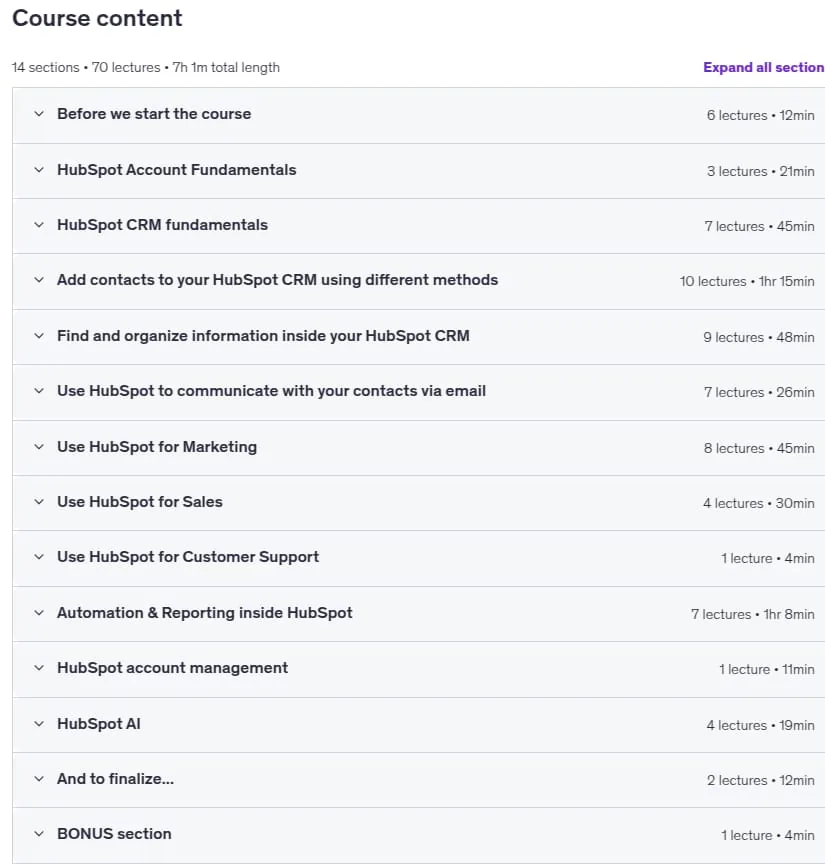
Task: Open chevron for 'Use HubSpot for Sales'
Action: pos(39,502)
